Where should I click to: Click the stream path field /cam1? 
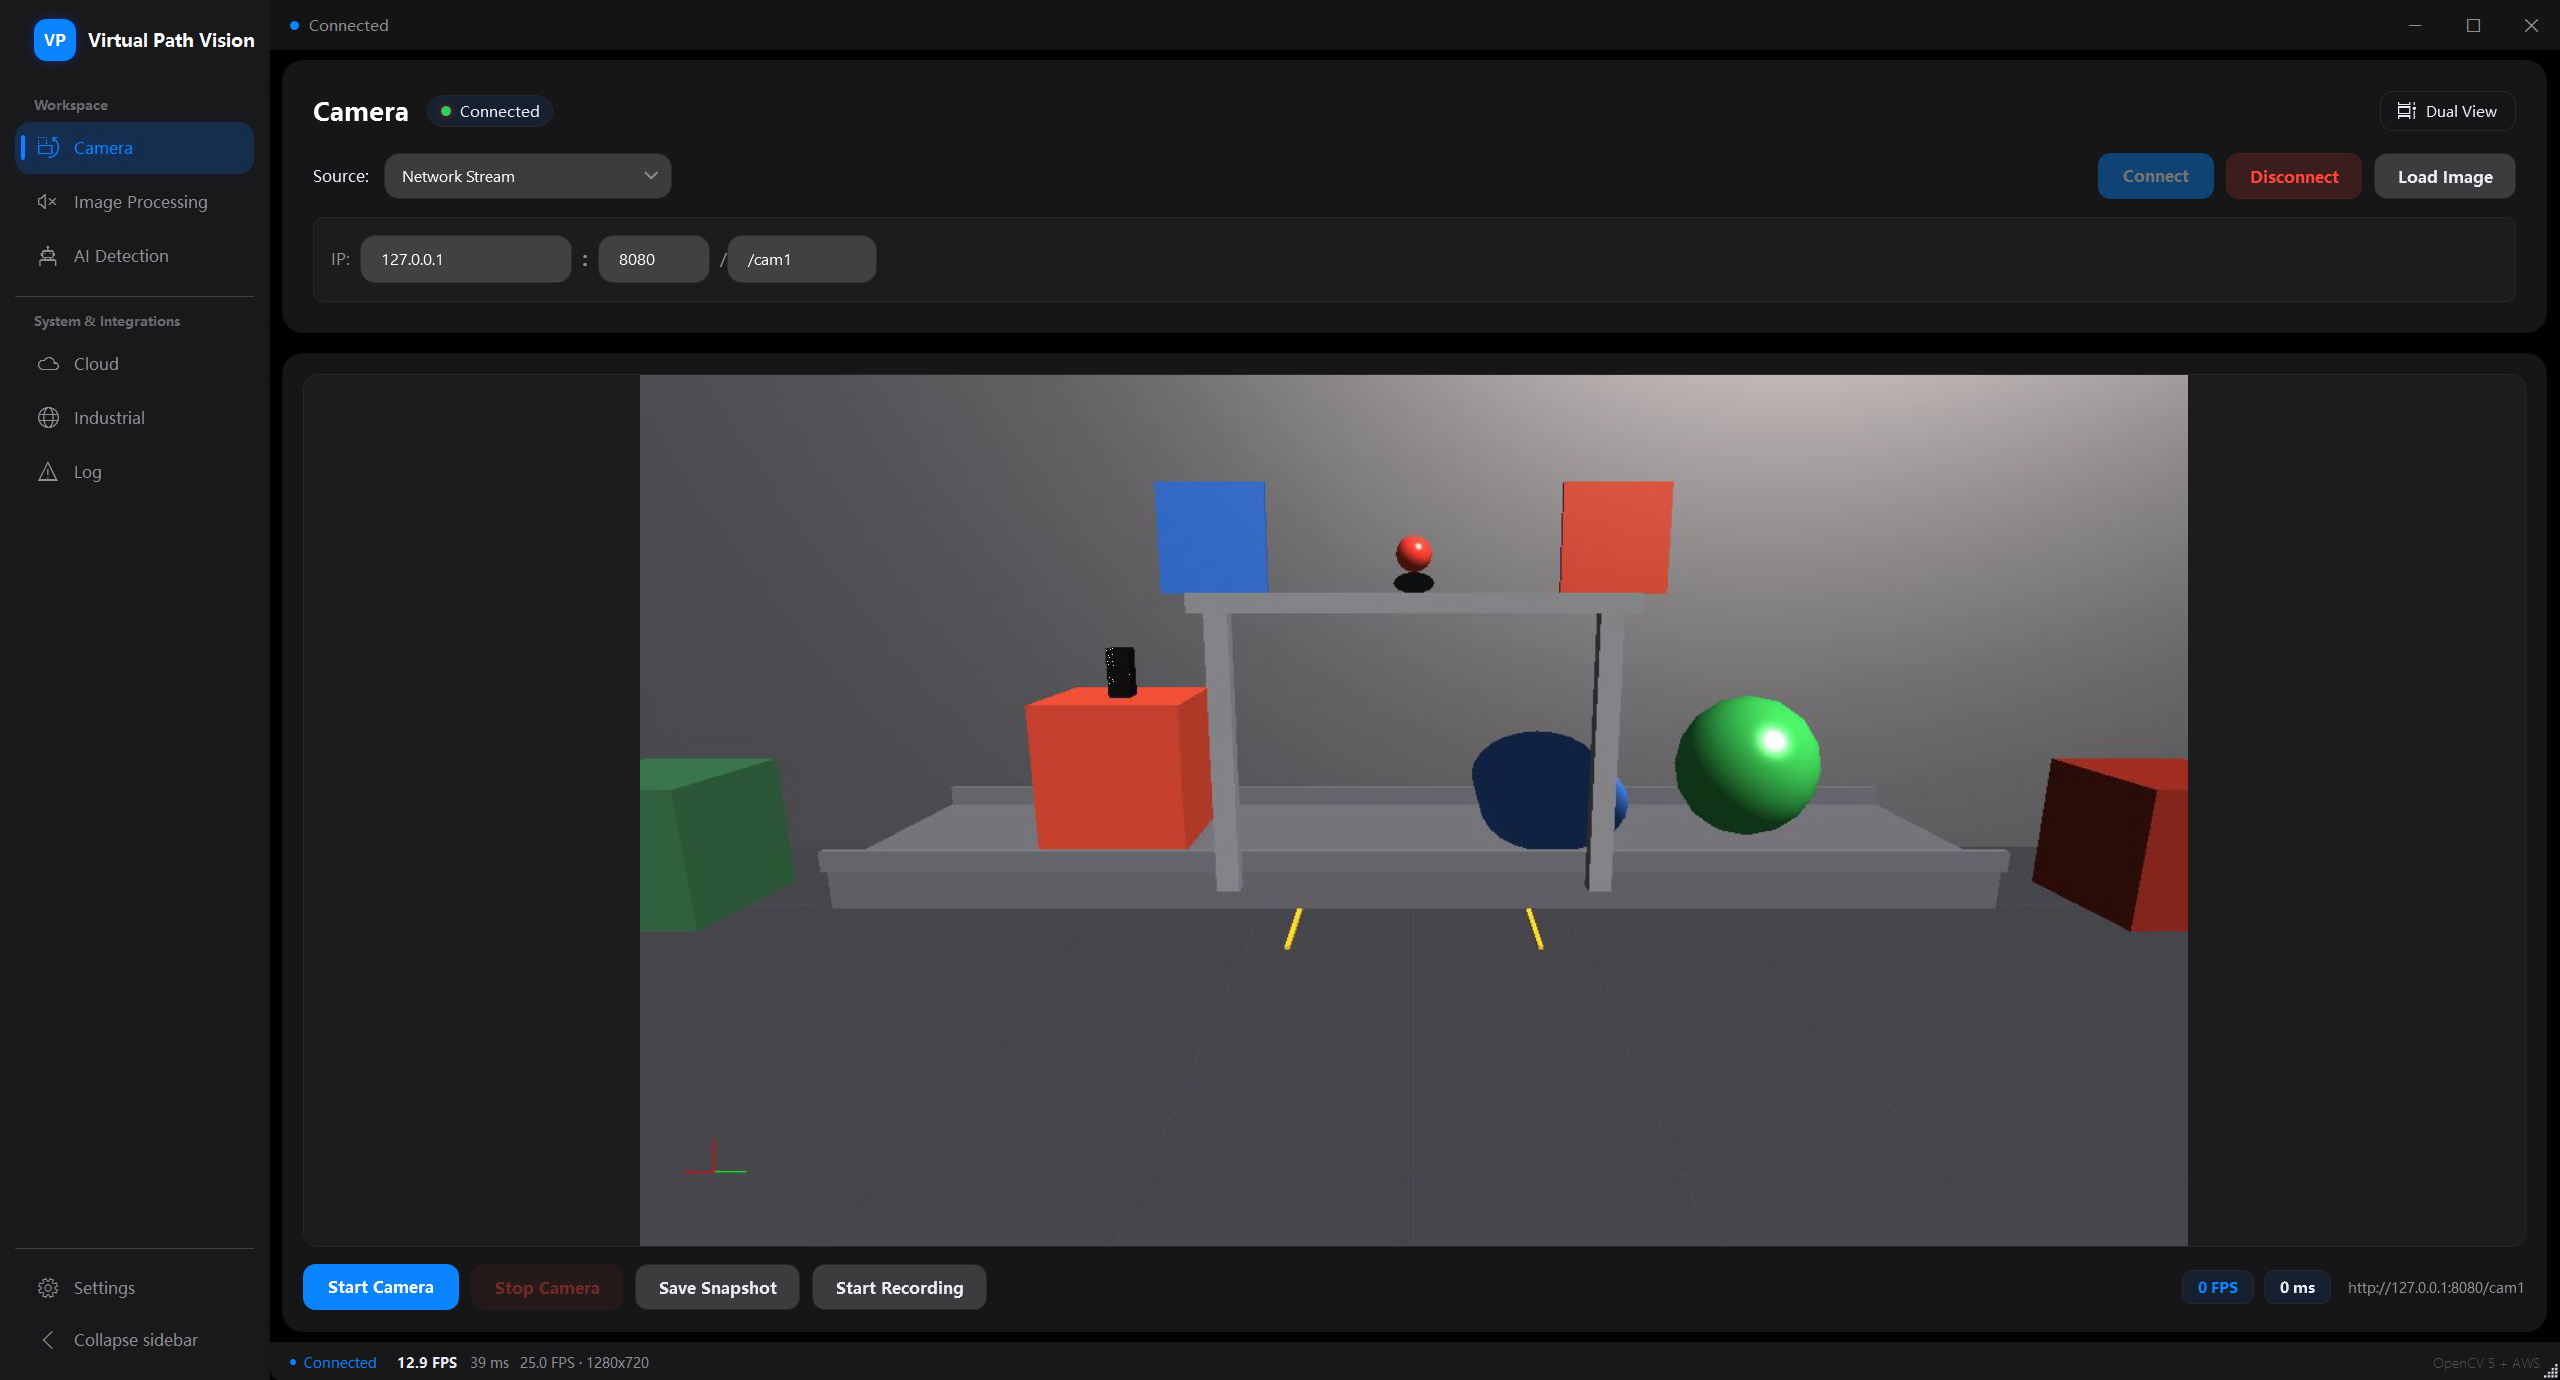point(801,259)
